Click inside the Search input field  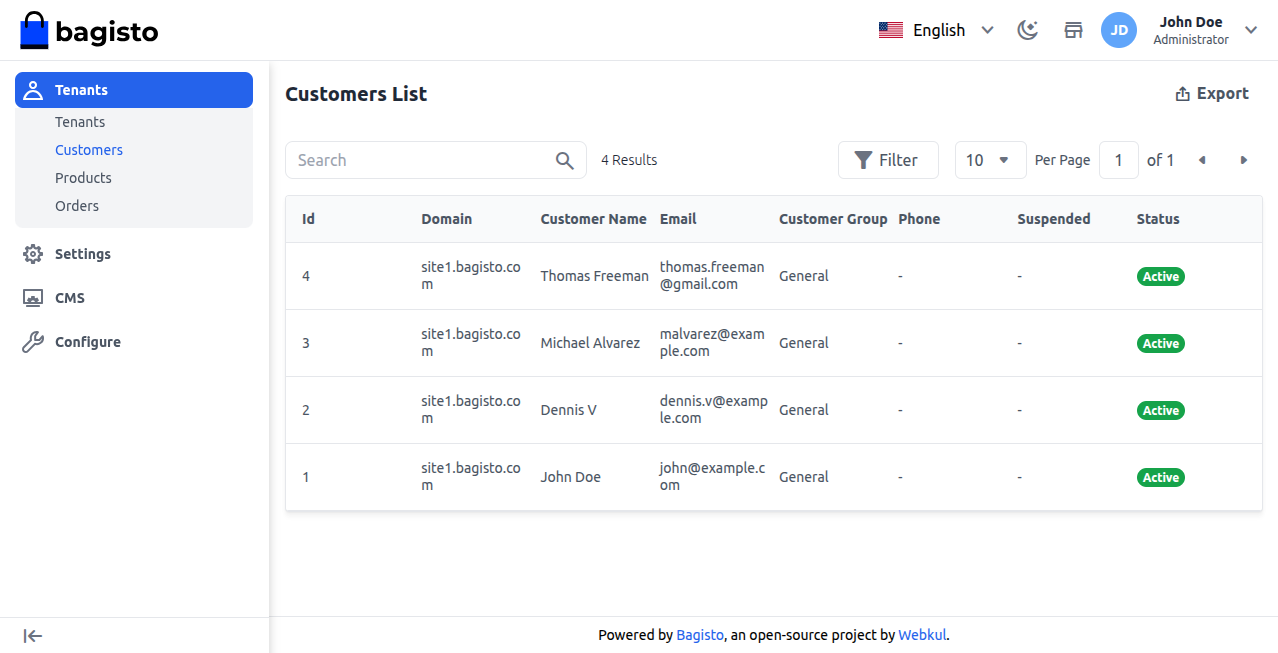pyautogui.click(x=420, y=160)
